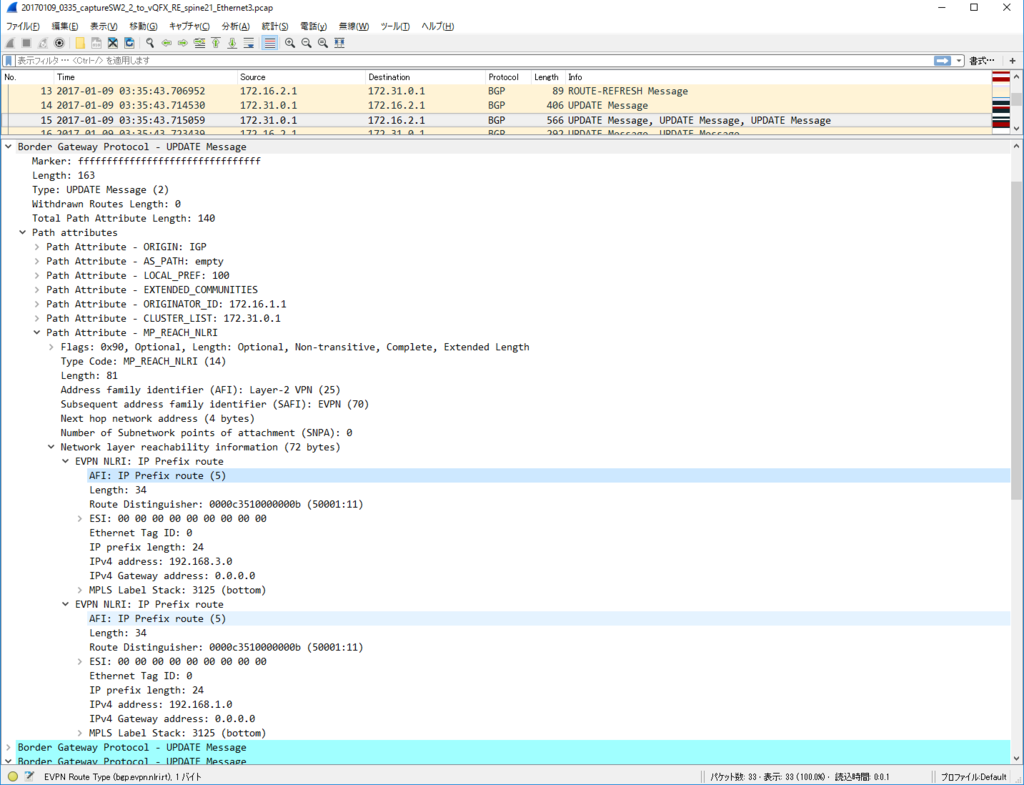Open the 編集(E) menu
Image resolution: width=1024 pixels, height=785 pixels.
point(65,26)
